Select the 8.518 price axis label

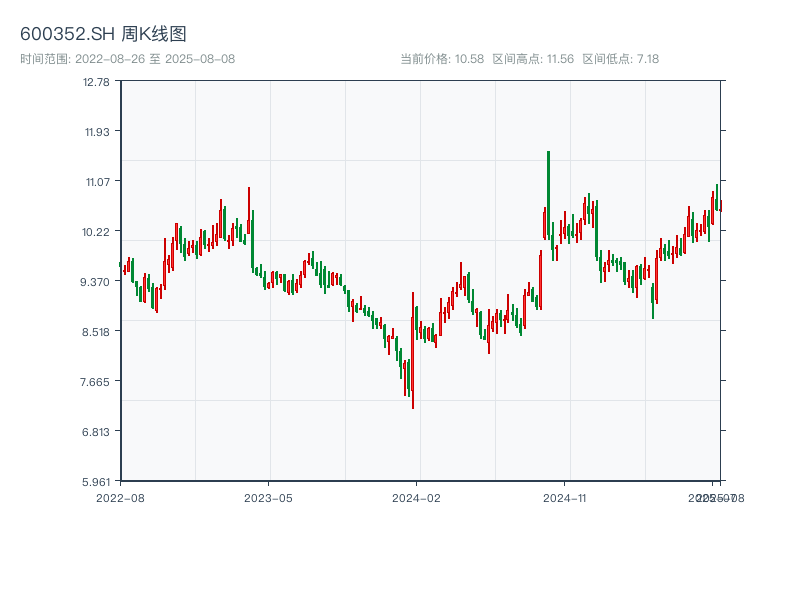97,331
